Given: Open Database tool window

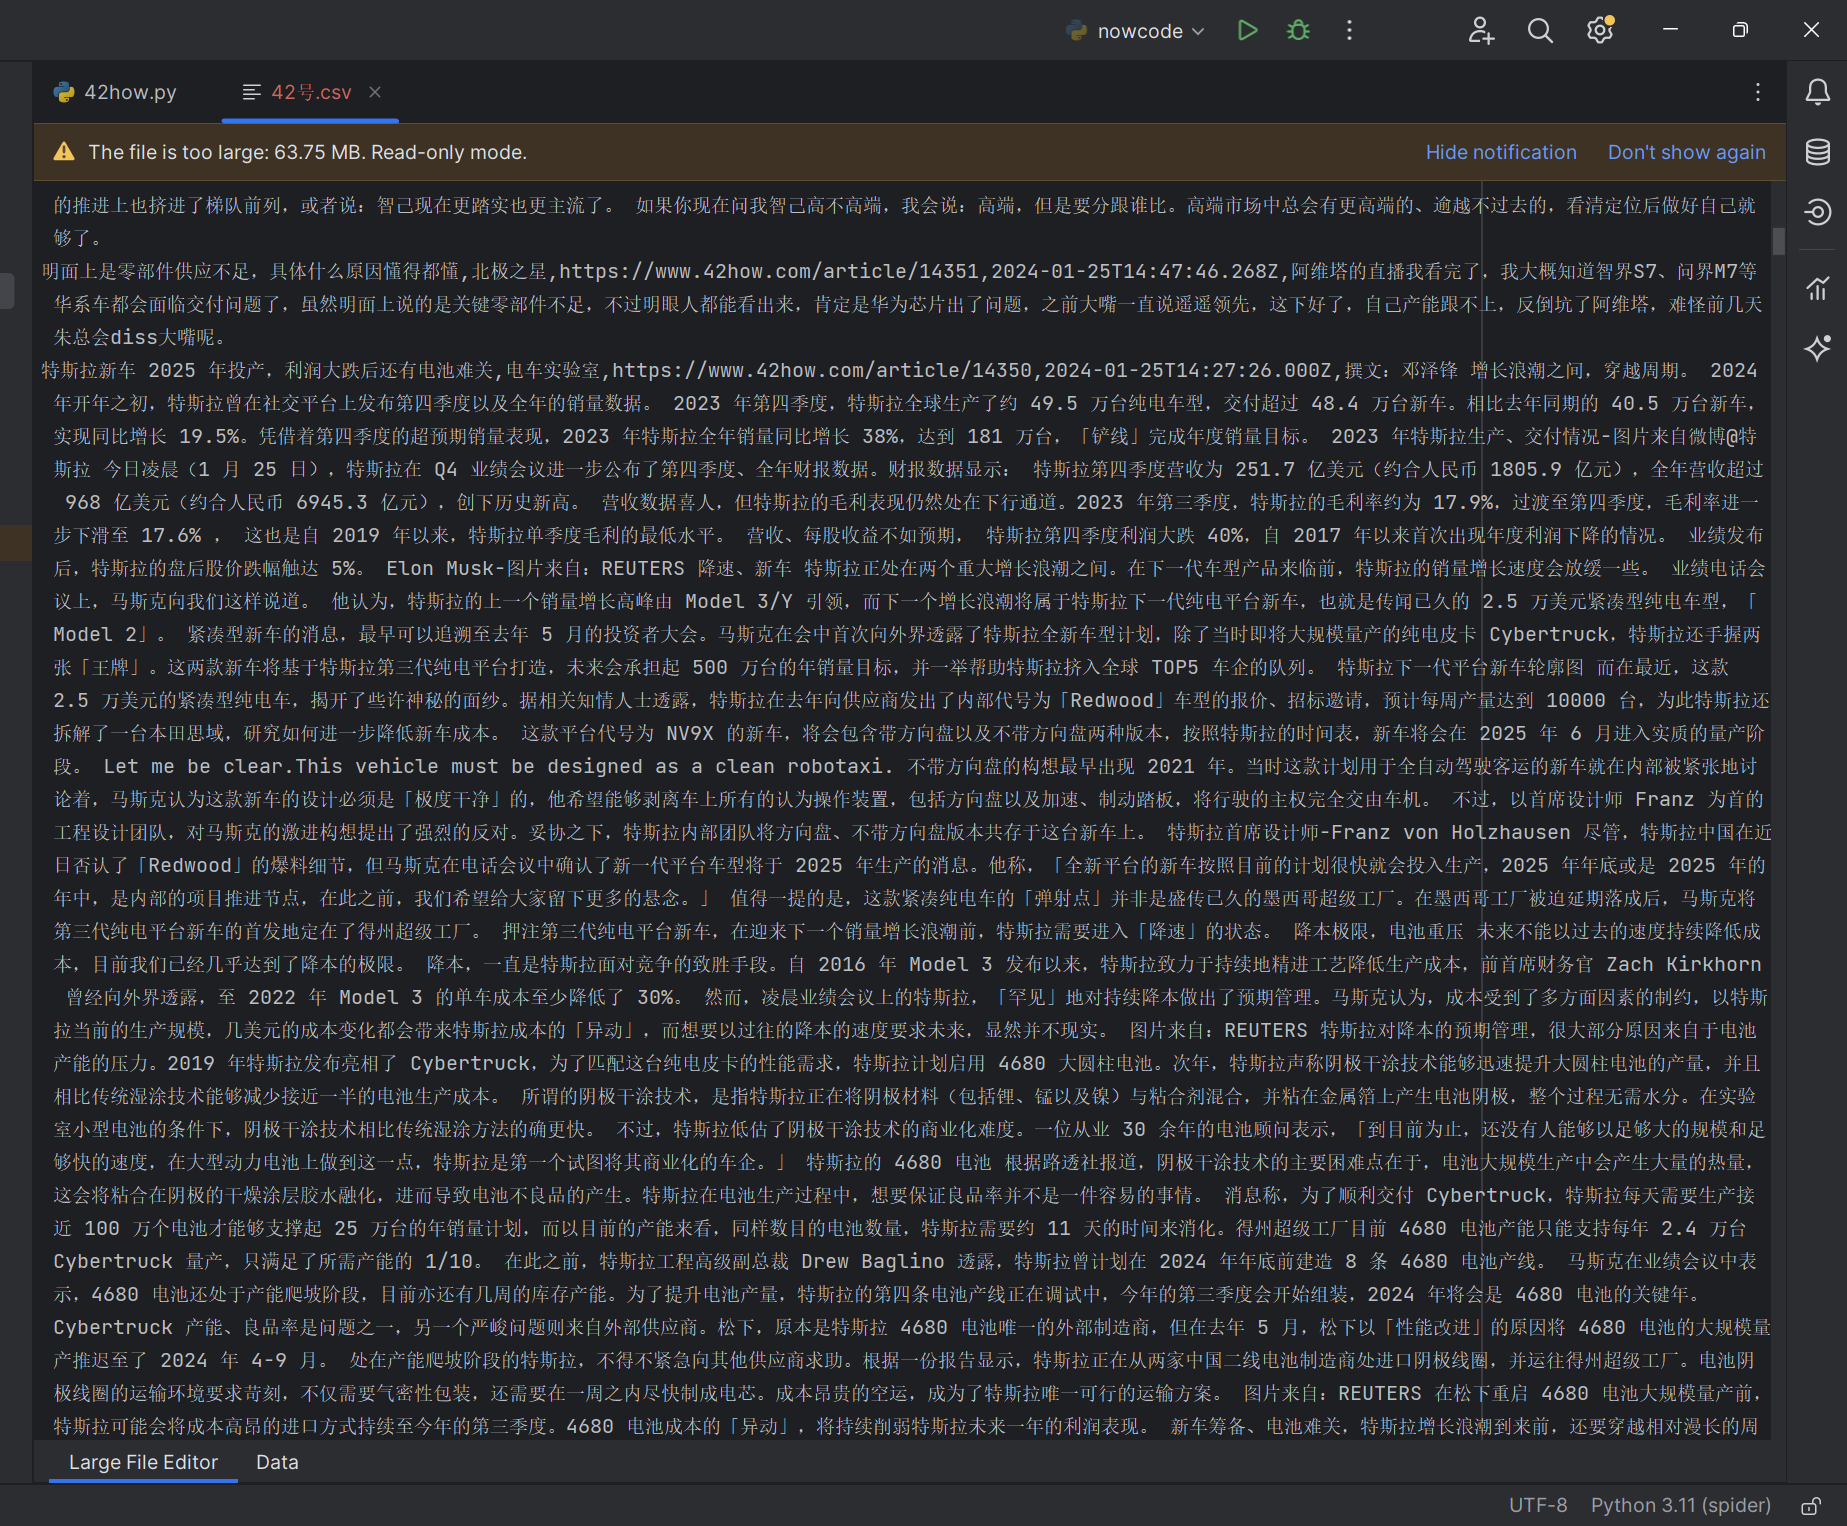Looking at the screenshot, I should point(1817,152).
